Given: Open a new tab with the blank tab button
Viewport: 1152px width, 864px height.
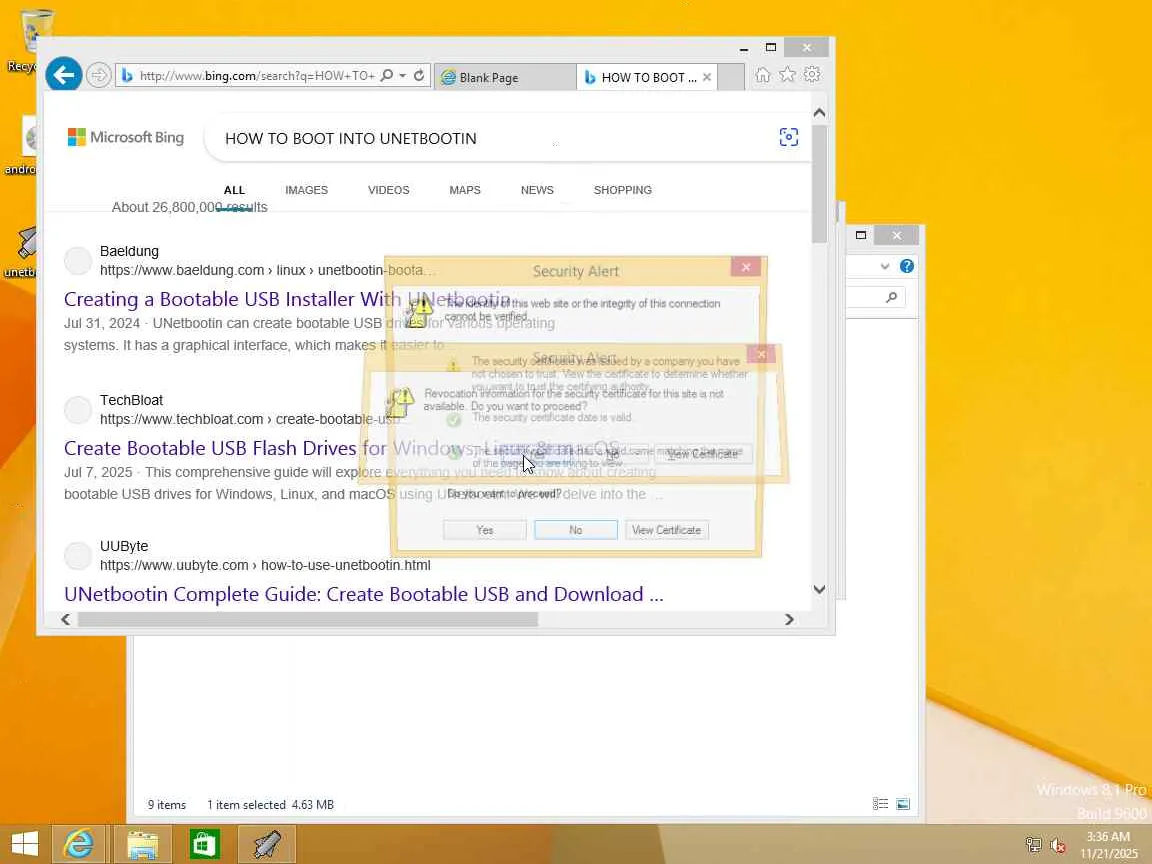Looking at the screenshot, I should pos(730,77).
